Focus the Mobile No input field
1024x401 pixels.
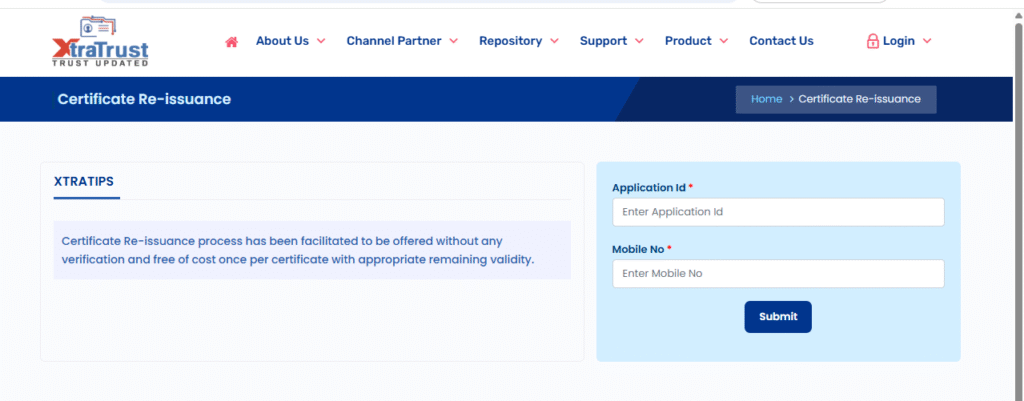click(x=778, y=274)
